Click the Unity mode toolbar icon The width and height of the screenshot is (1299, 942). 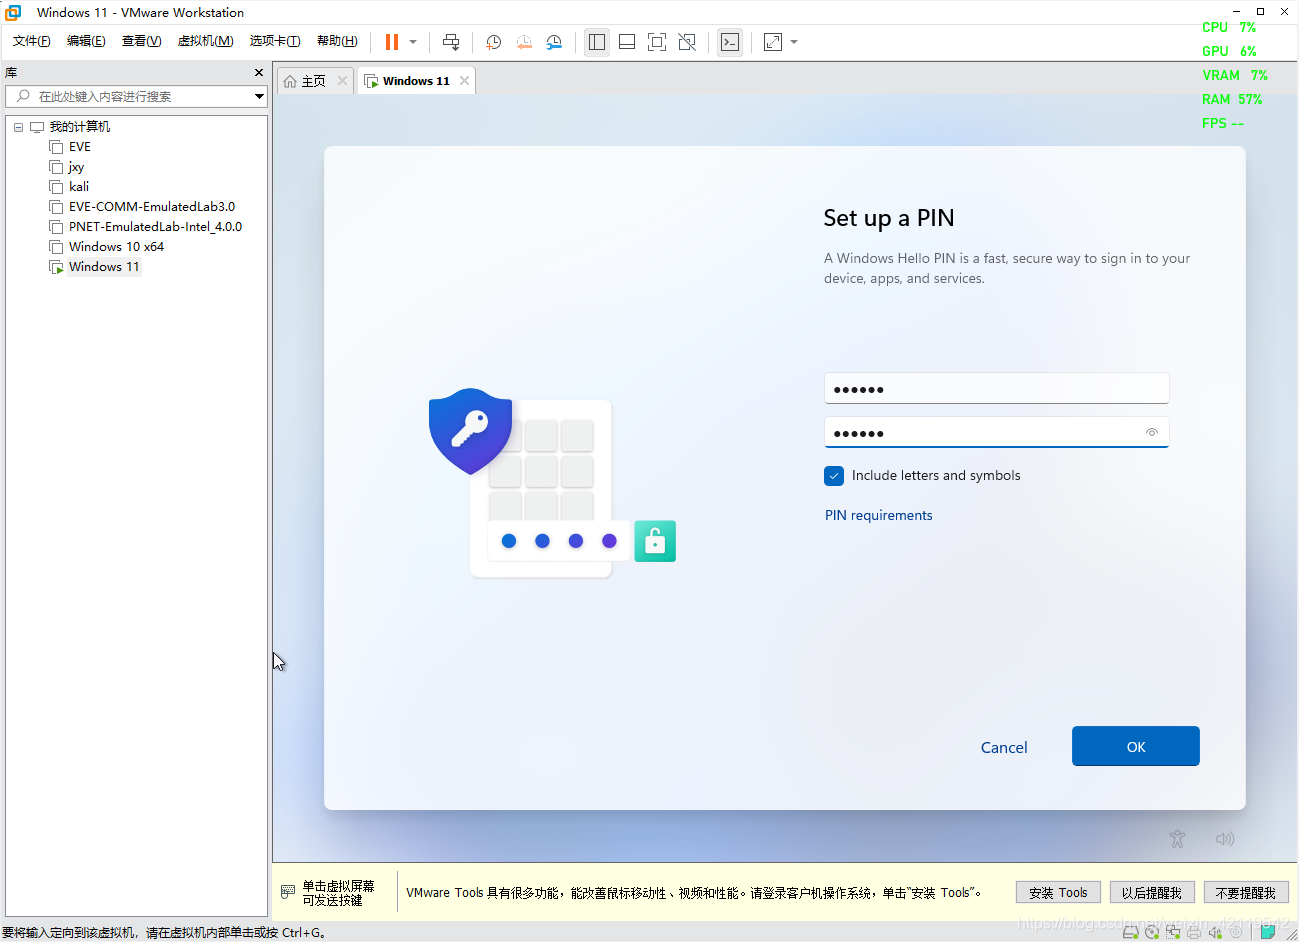coord(687,42)
